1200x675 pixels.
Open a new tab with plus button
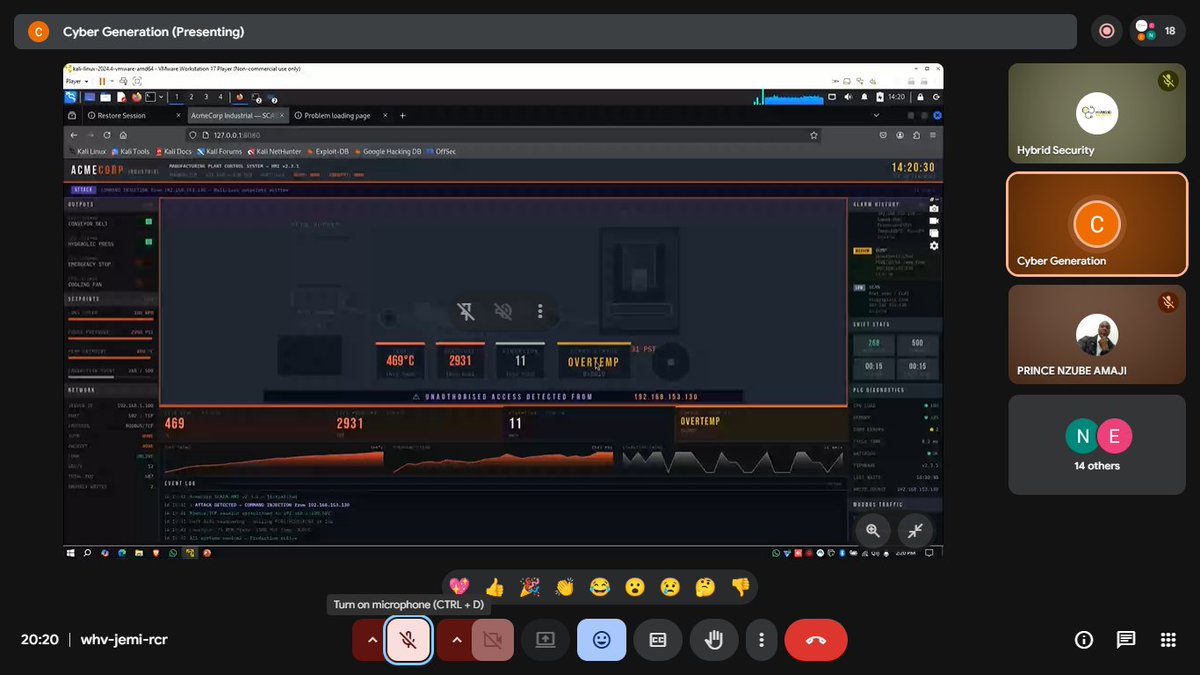tap(403, 115)
